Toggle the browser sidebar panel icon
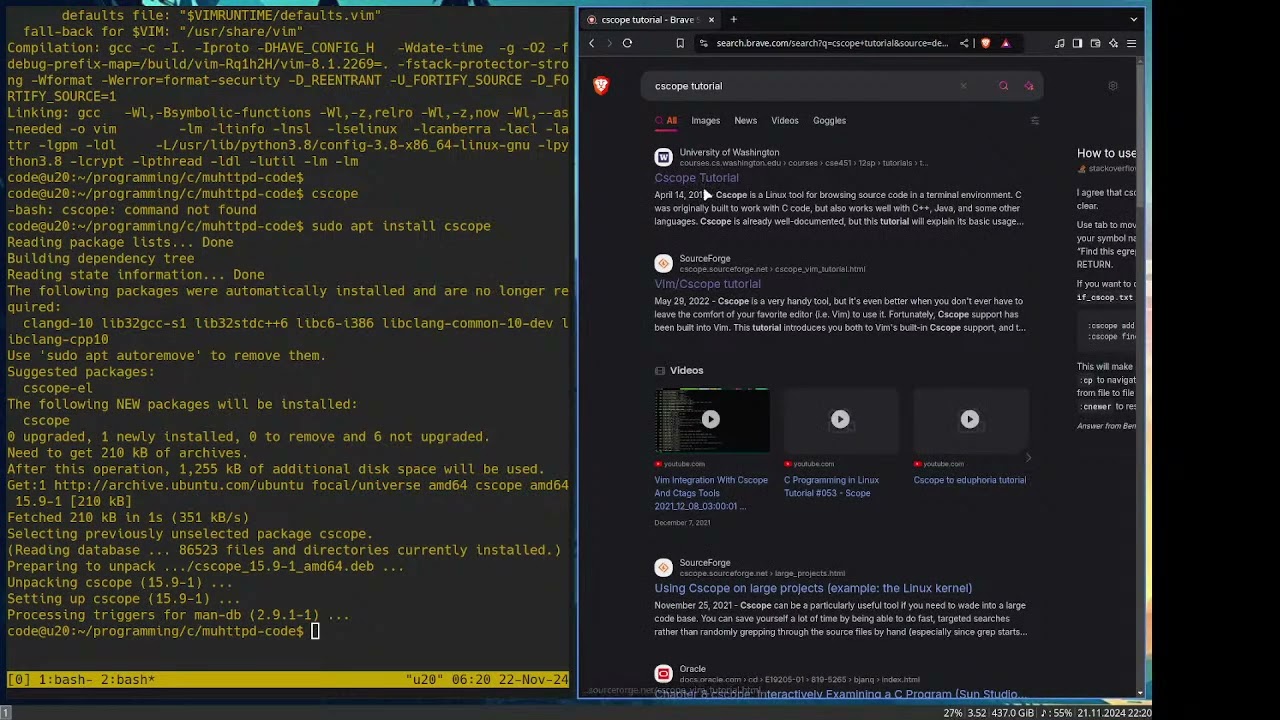The image size is (1280, 720). (1077, 43)
